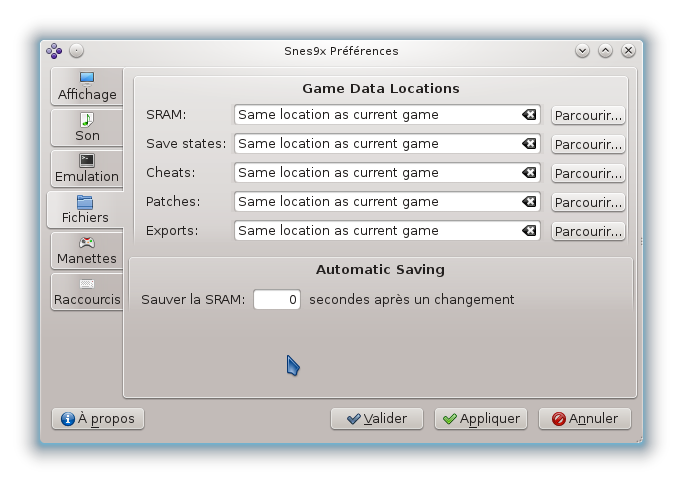Viewport: 683px width, 483px height.
Task: Clear the SRAM location field
Action: point(529,115)
